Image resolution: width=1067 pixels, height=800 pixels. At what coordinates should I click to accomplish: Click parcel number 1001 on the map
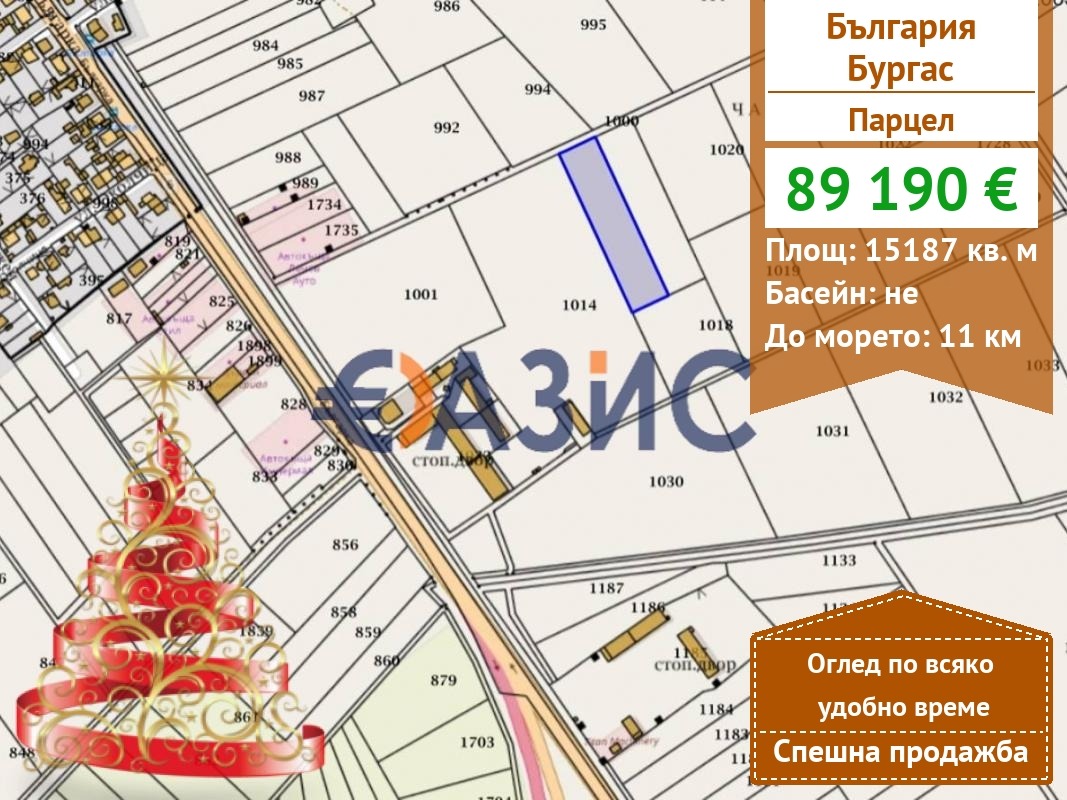tap(421, 295)
